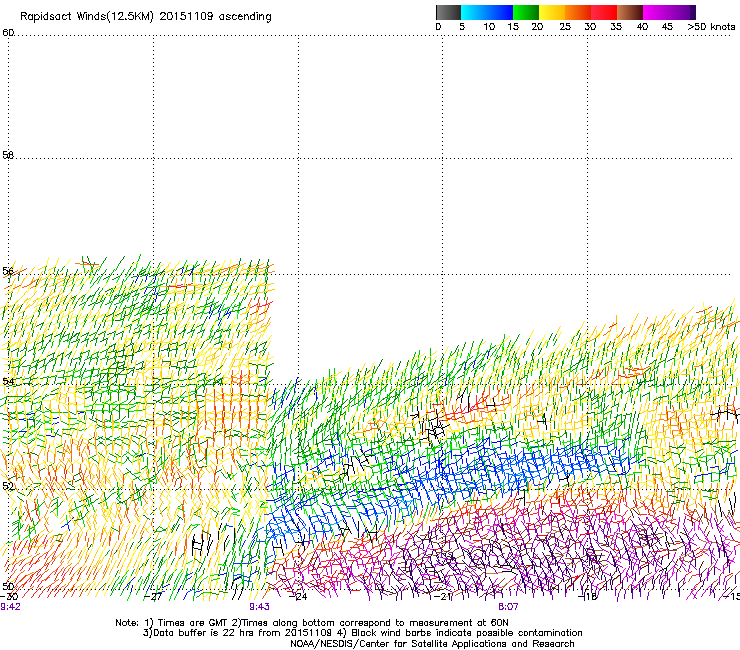Click the '25' legend scale value
740x650 pixels.
pos(565,27)
